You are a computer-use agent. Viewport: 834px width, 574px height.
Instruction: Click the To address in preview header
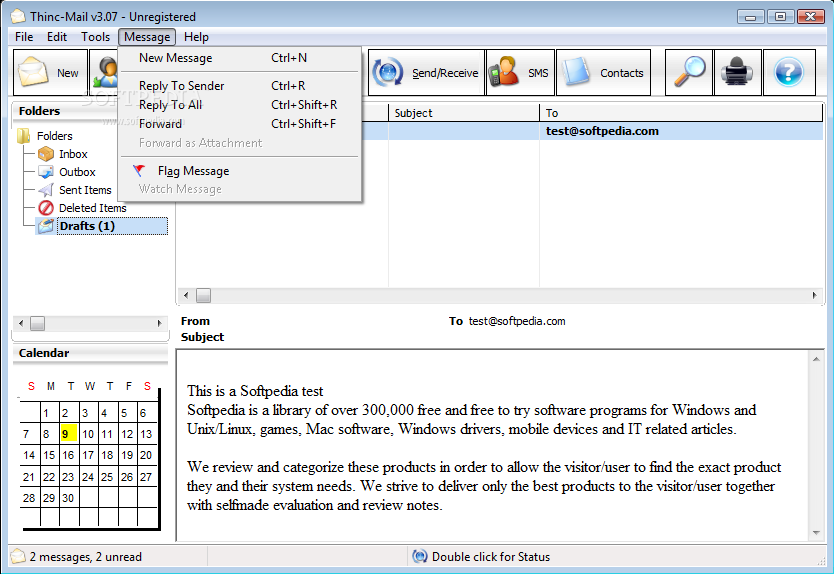pos(517,321)
